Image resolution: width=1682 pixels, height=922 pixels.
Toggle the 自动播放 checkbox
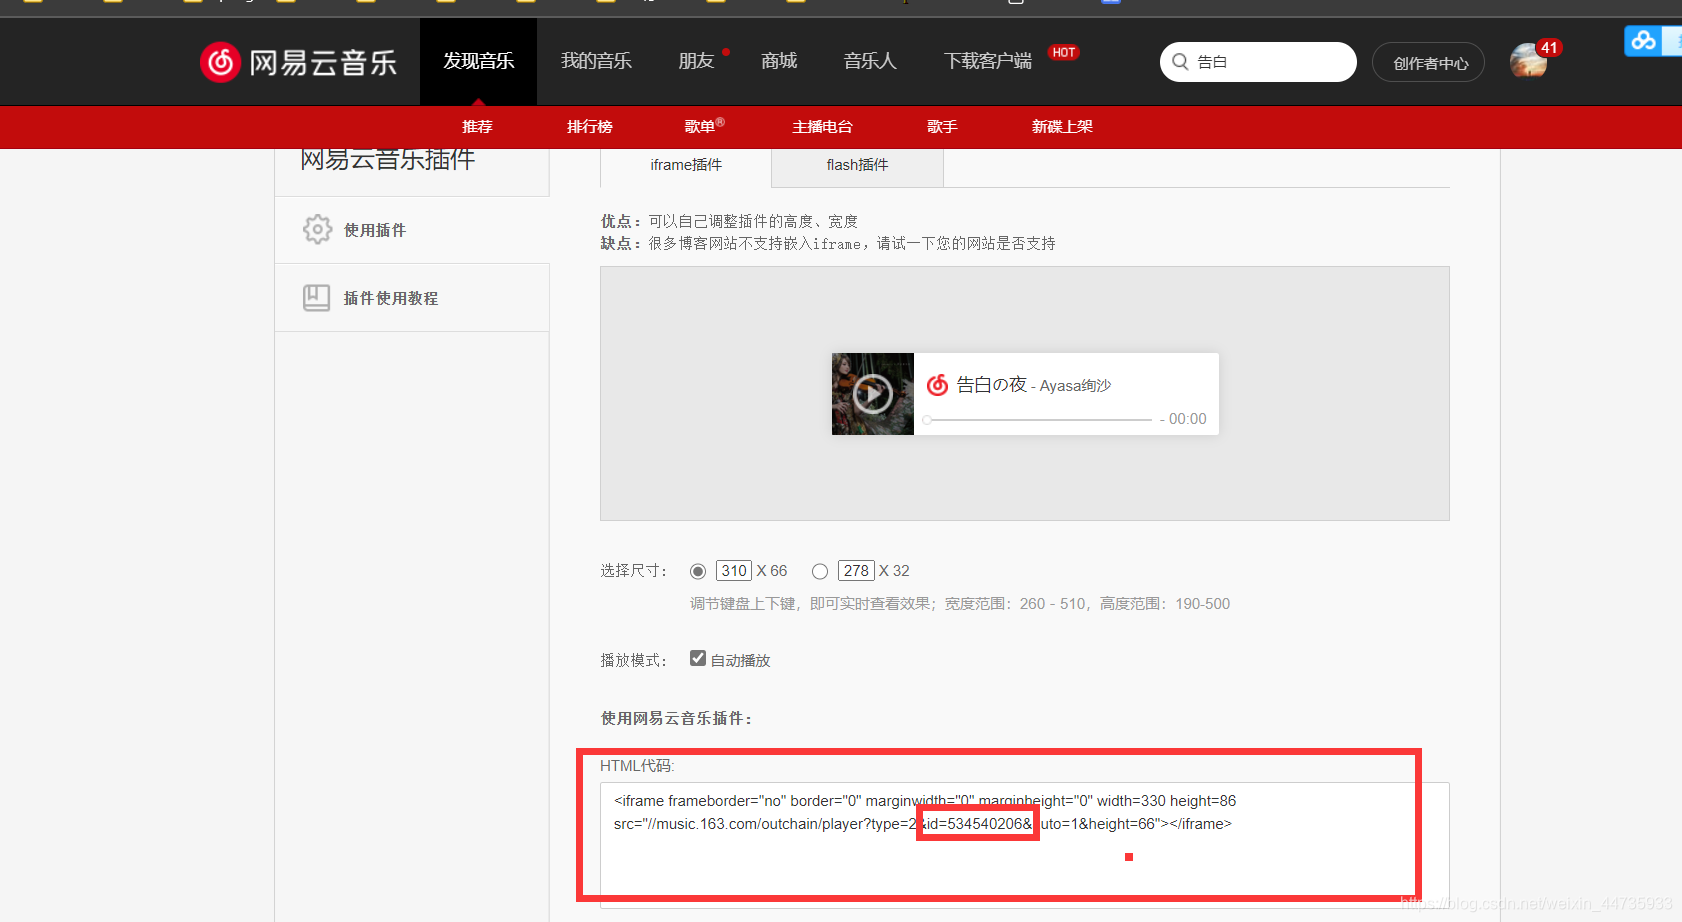(698, 658)
